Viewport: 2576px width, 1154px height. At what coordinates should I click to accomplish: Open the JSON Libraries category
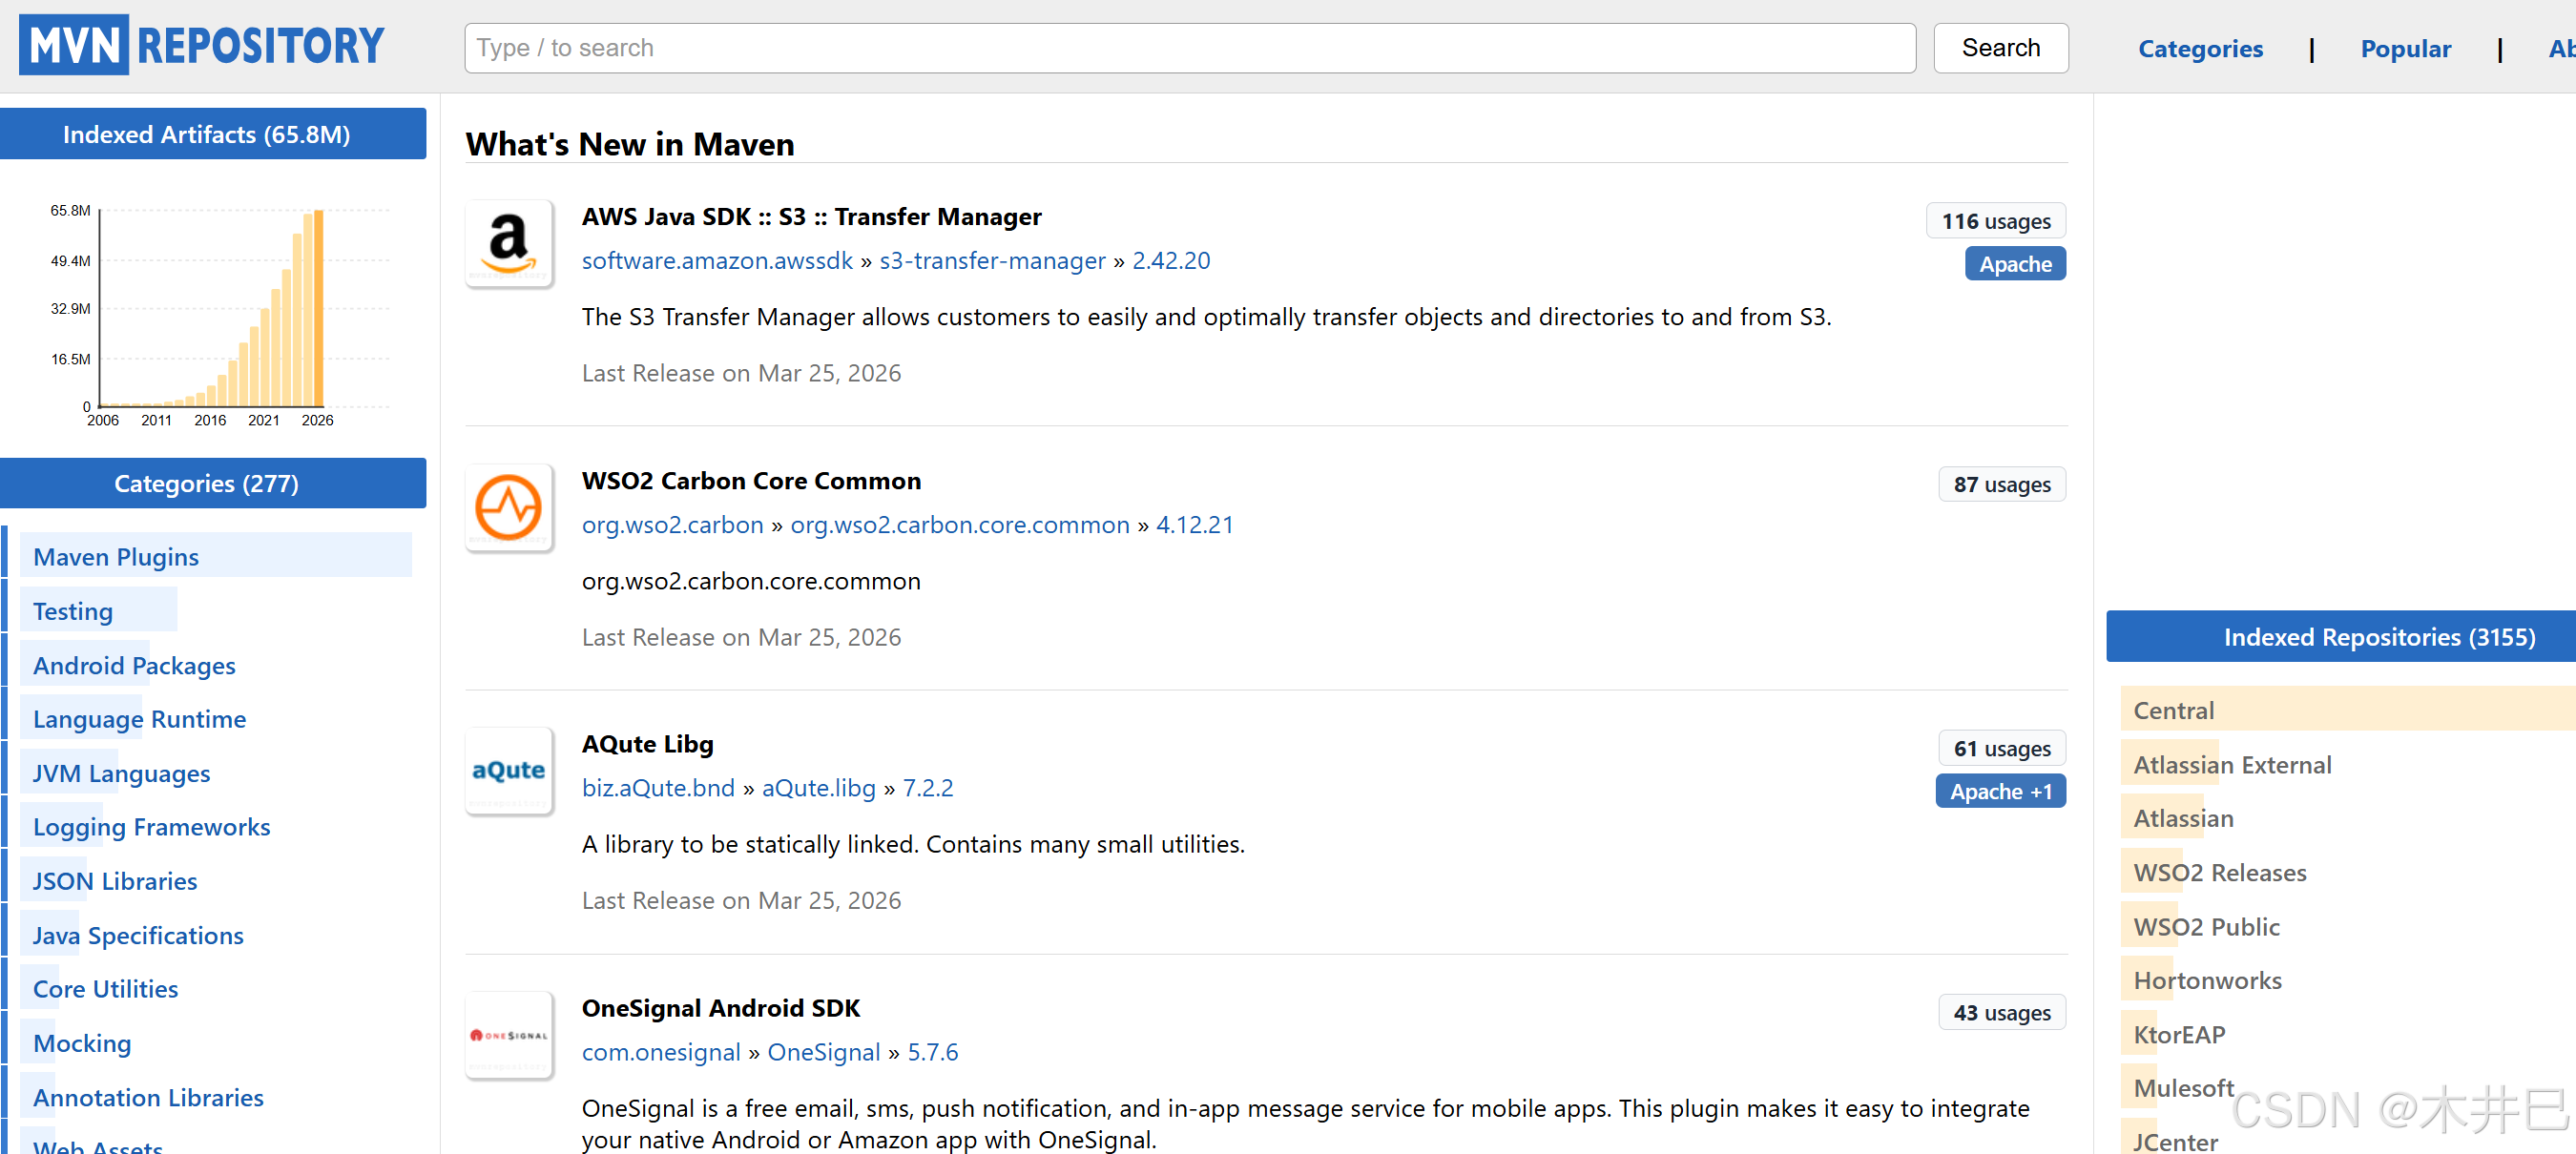pos(115,881)
